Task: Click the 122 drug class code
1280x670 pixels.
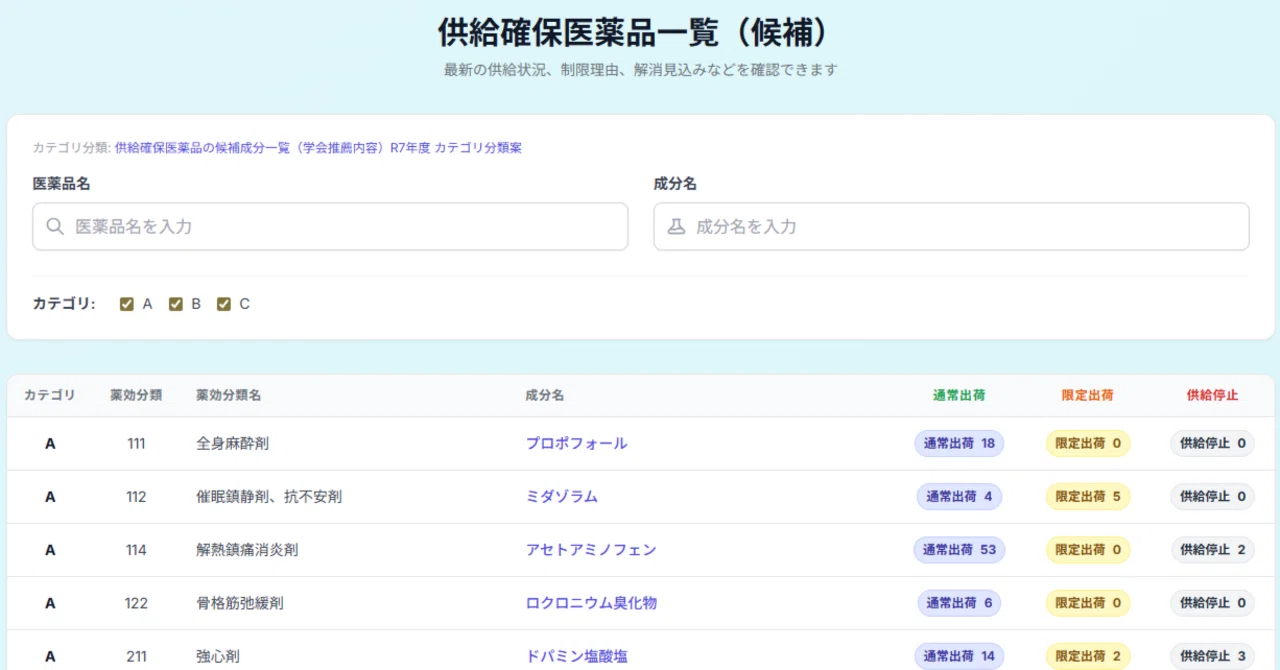Action: pos(136,603)
